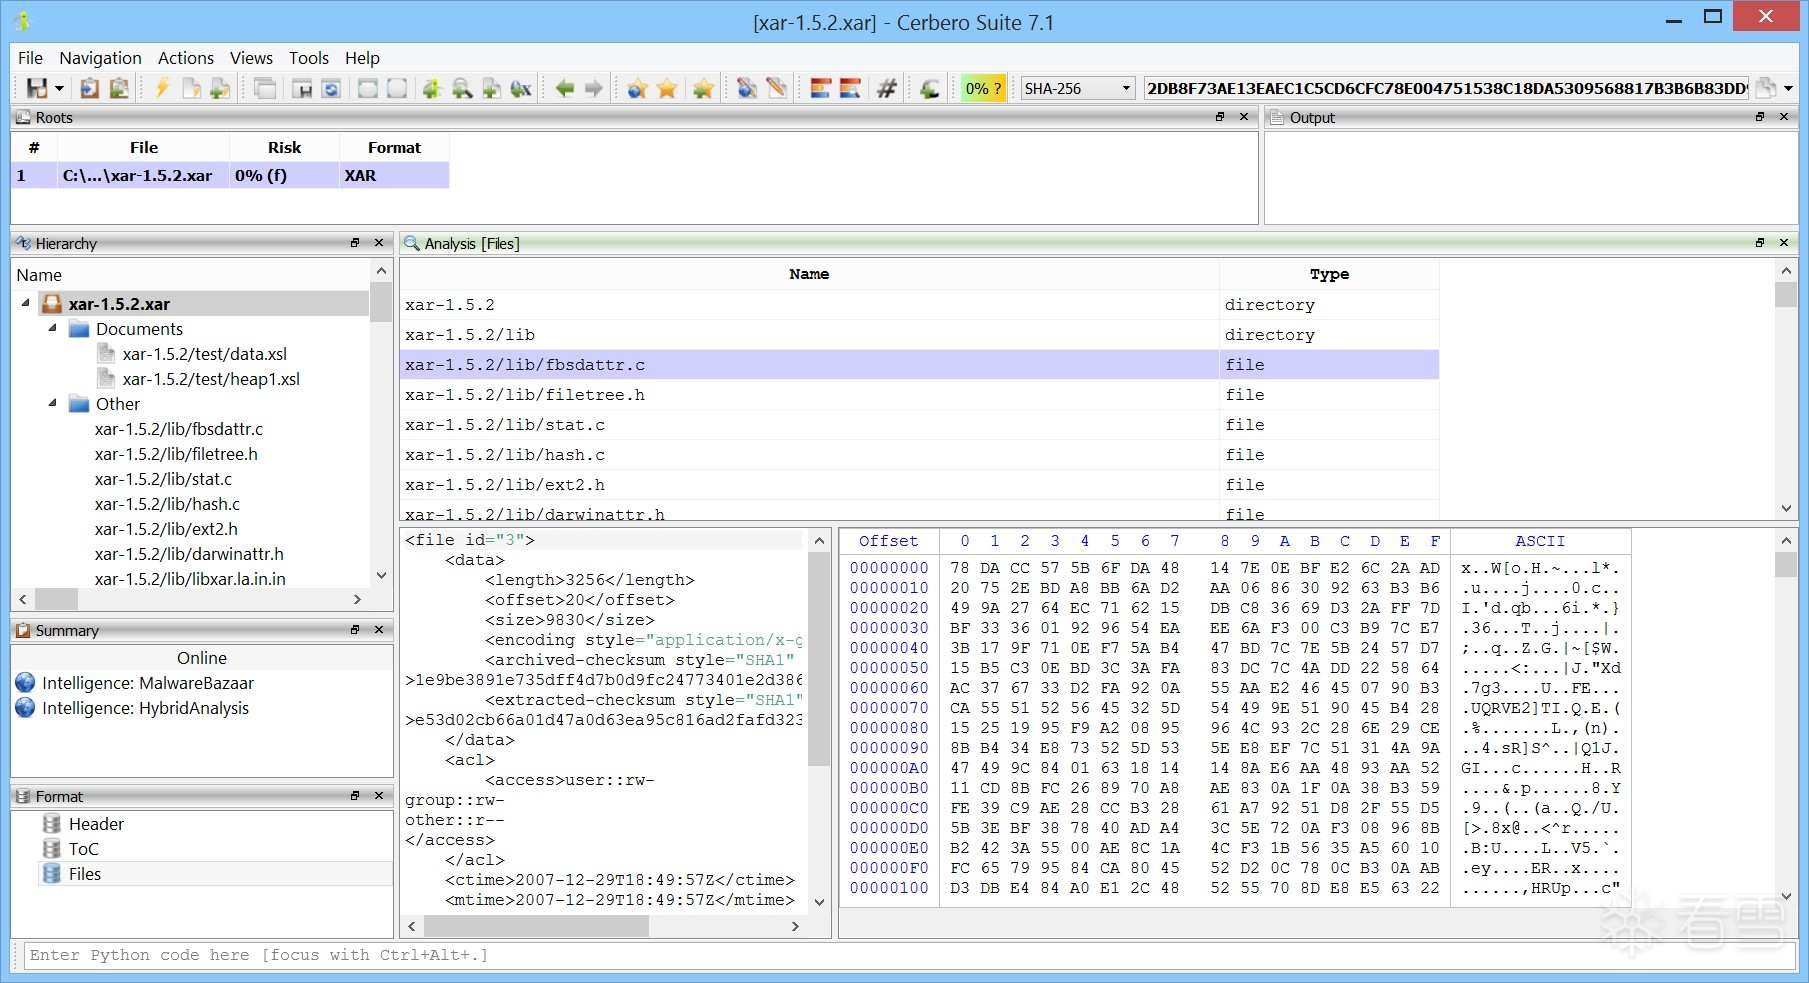Click the hash (#) toolbar icon
The image size is (1809, 983).
click(x=886, y=89)
